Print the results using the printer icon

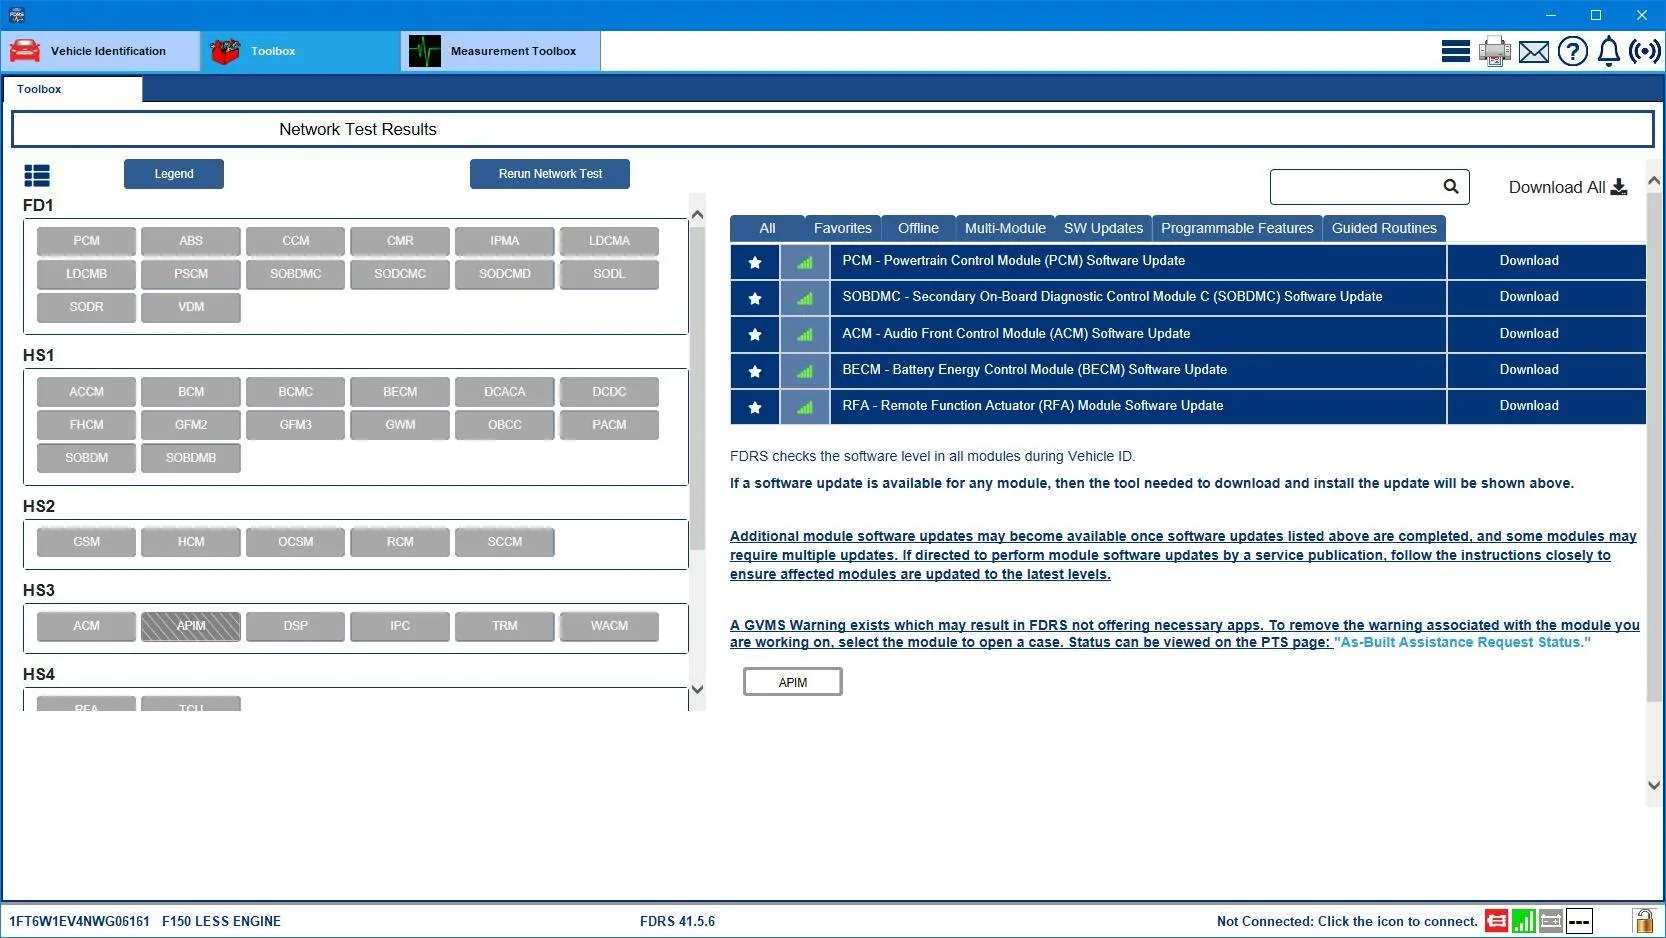coord(1494,51)
